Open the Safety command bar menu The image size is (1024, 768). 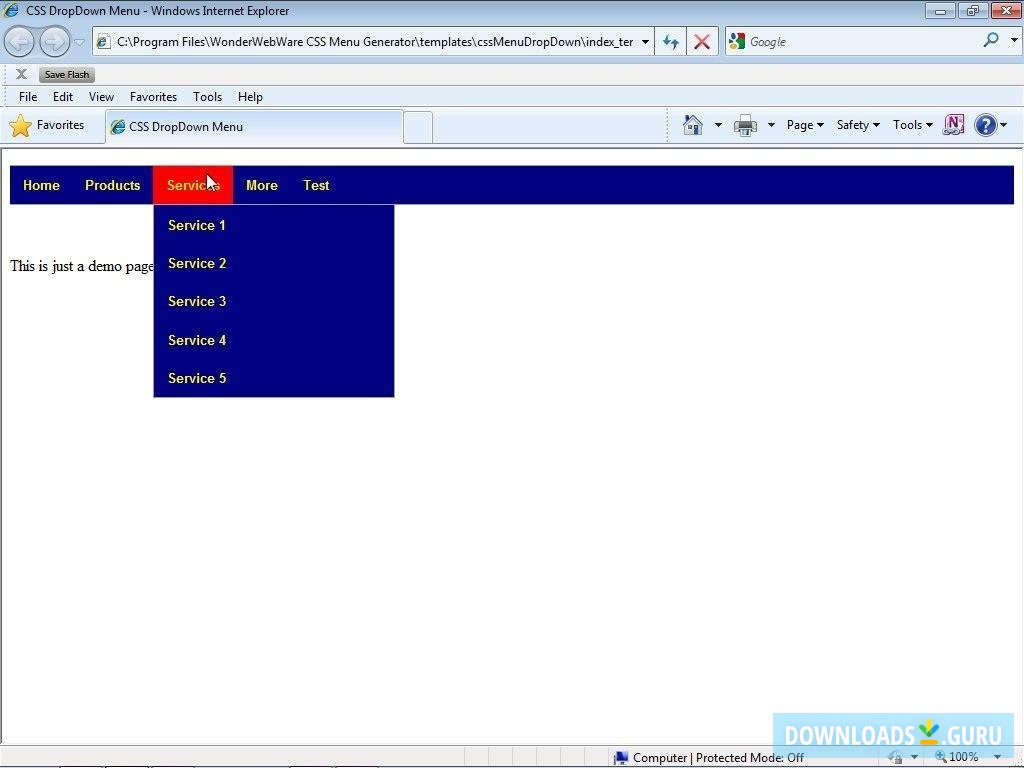[x=858, y=125]
